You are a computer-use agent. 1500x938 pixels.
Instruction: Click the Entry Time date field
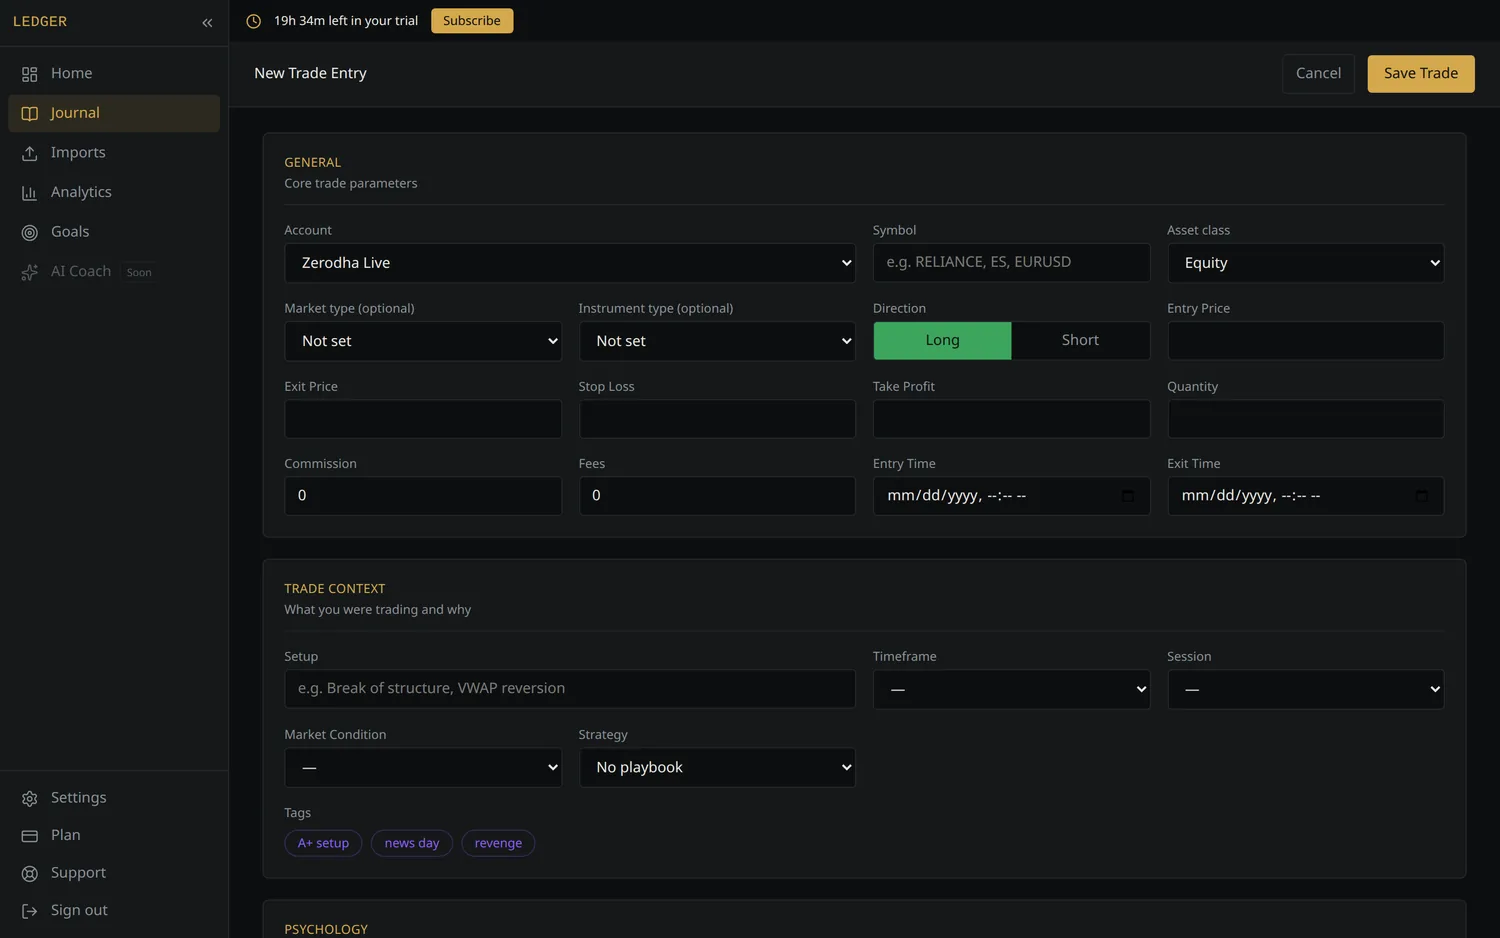pyautogui.click(x=1011, y=496)
